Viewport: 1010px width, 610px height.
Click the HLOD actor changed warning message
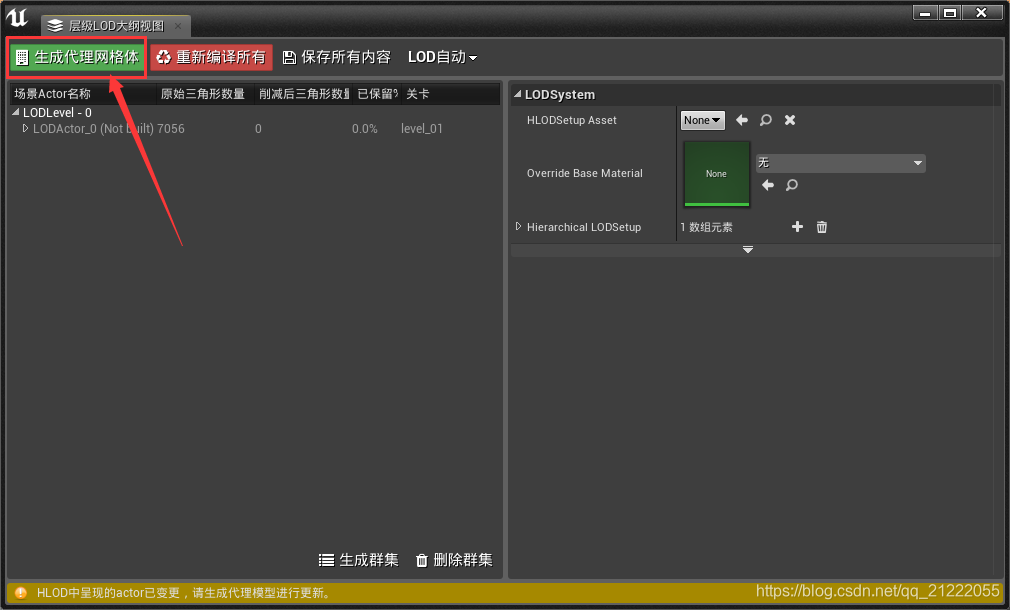coord(184,593)
